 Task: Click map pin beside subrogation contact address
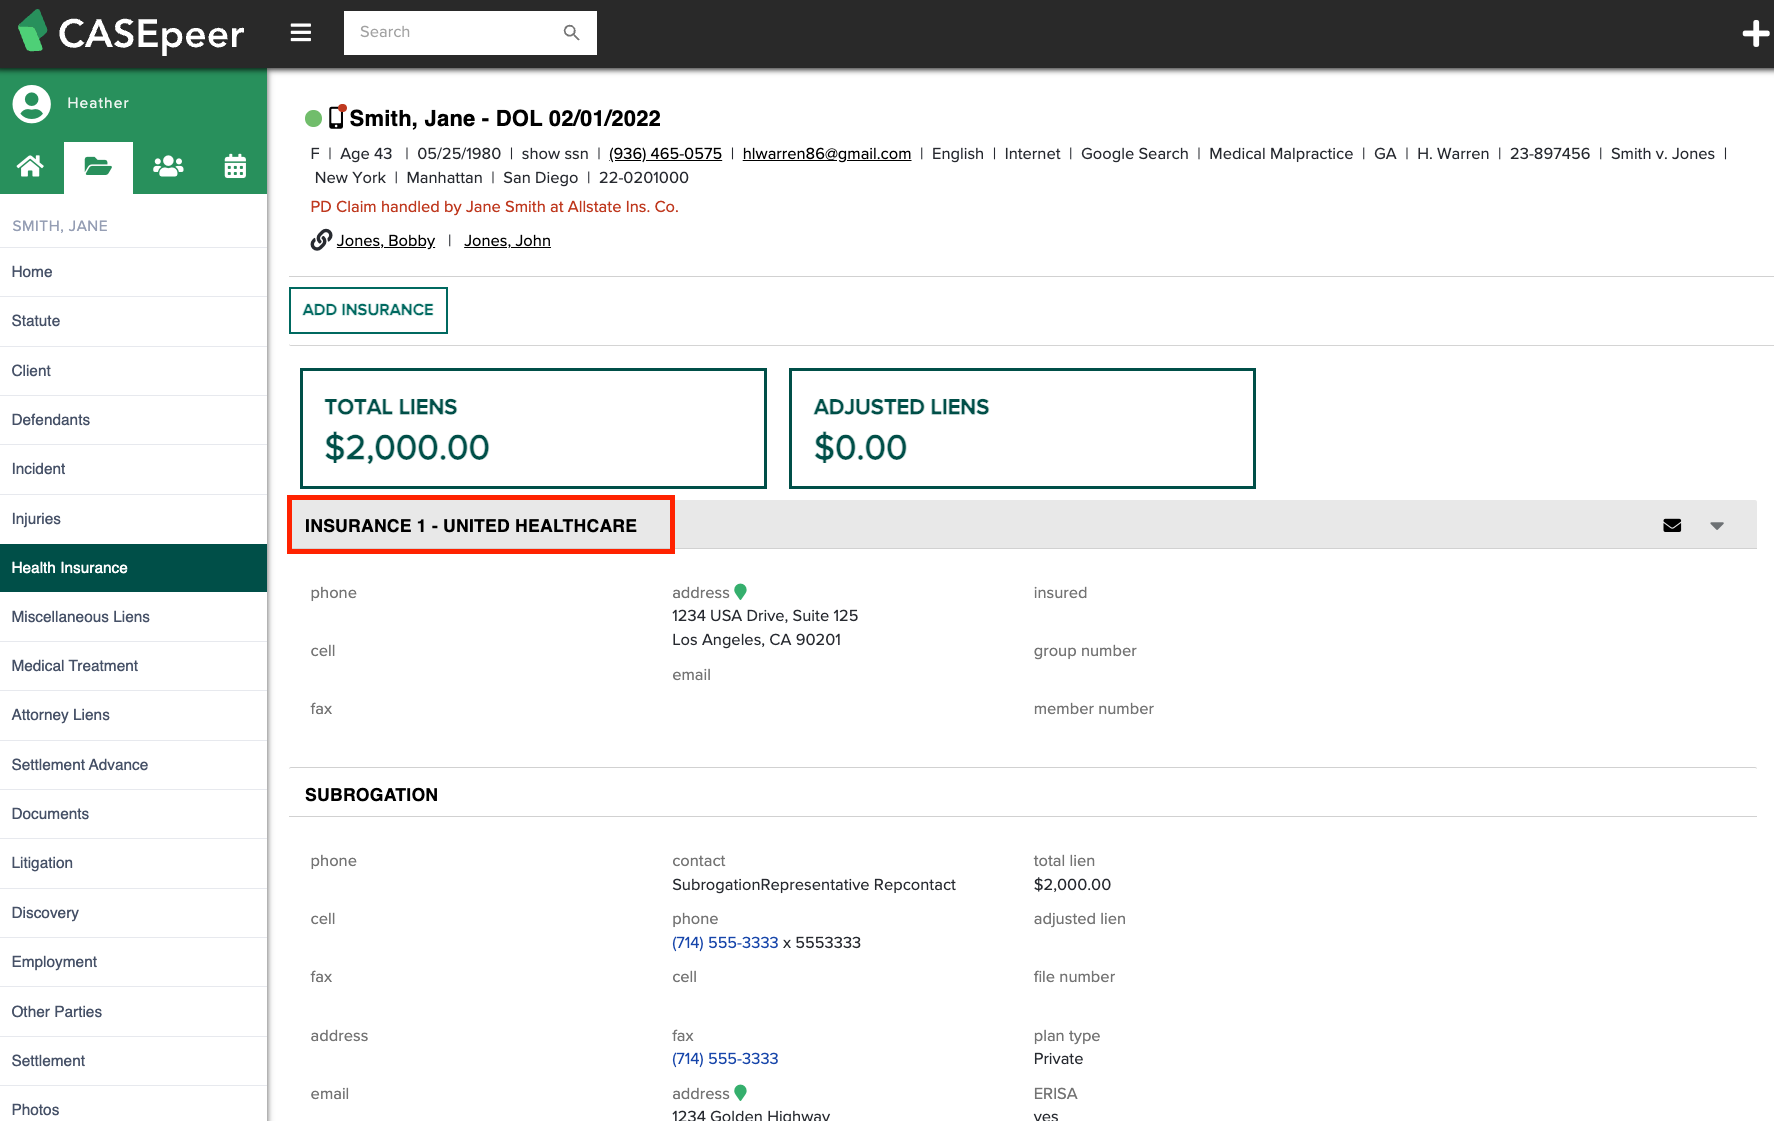[741, 1093]
